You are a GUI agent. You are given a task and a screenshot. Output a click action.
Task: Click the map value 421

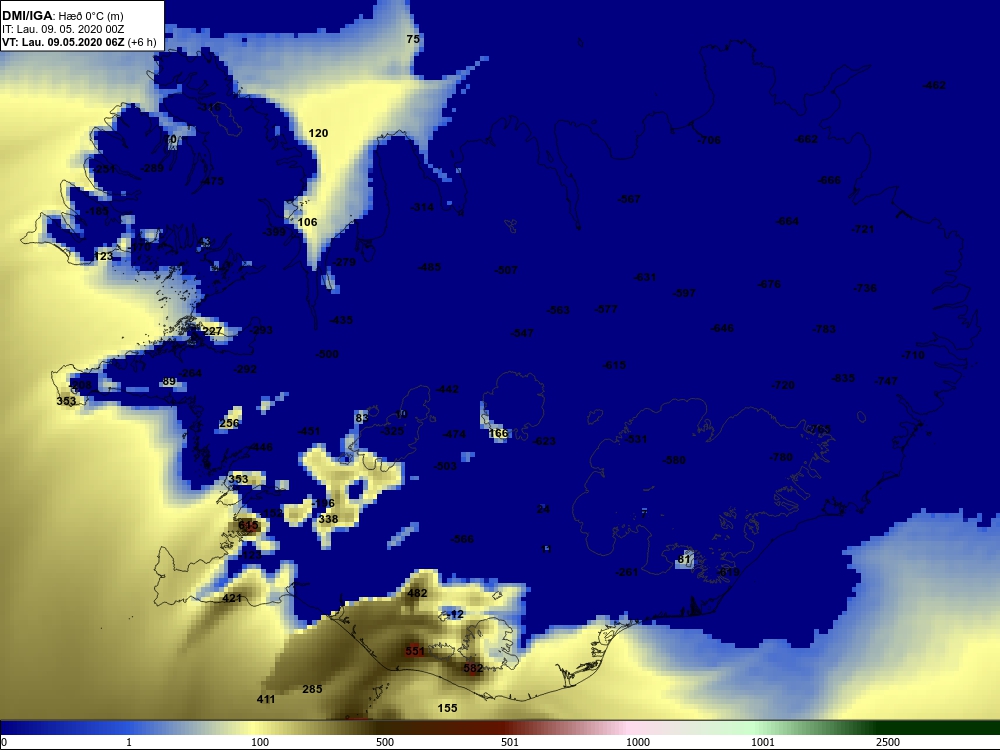coord(232,598)
